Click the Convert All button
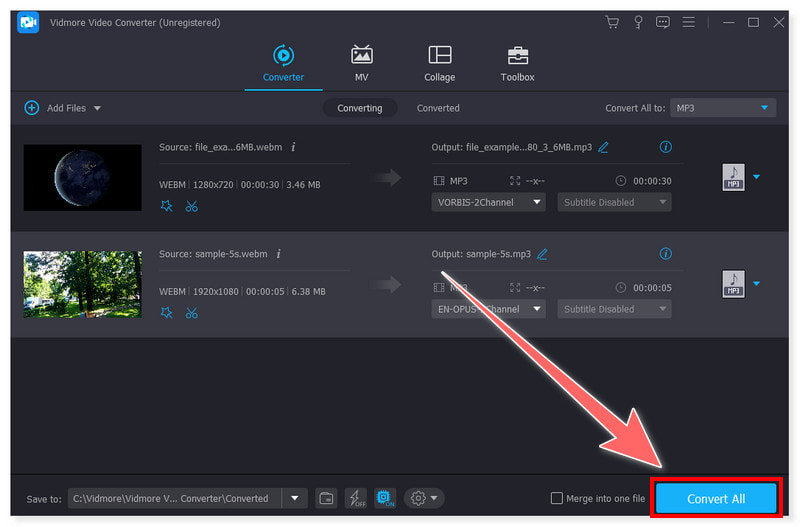The height and width of the screenshot is (527, 800). [x=715, y=499]
